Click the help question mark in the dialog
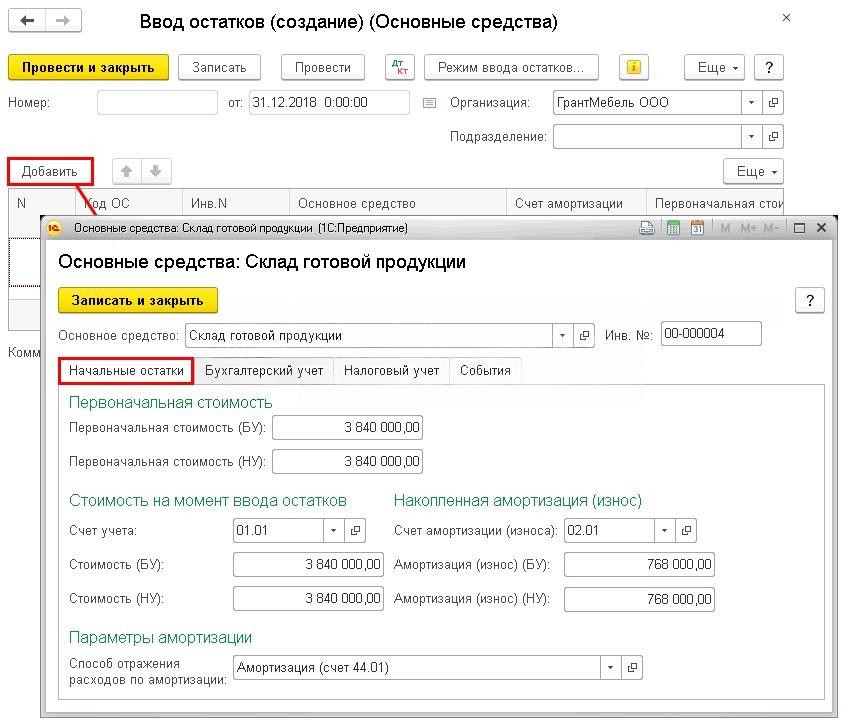Screen dimensions: 843x725 pyautogui.click(x=810, y=300)
